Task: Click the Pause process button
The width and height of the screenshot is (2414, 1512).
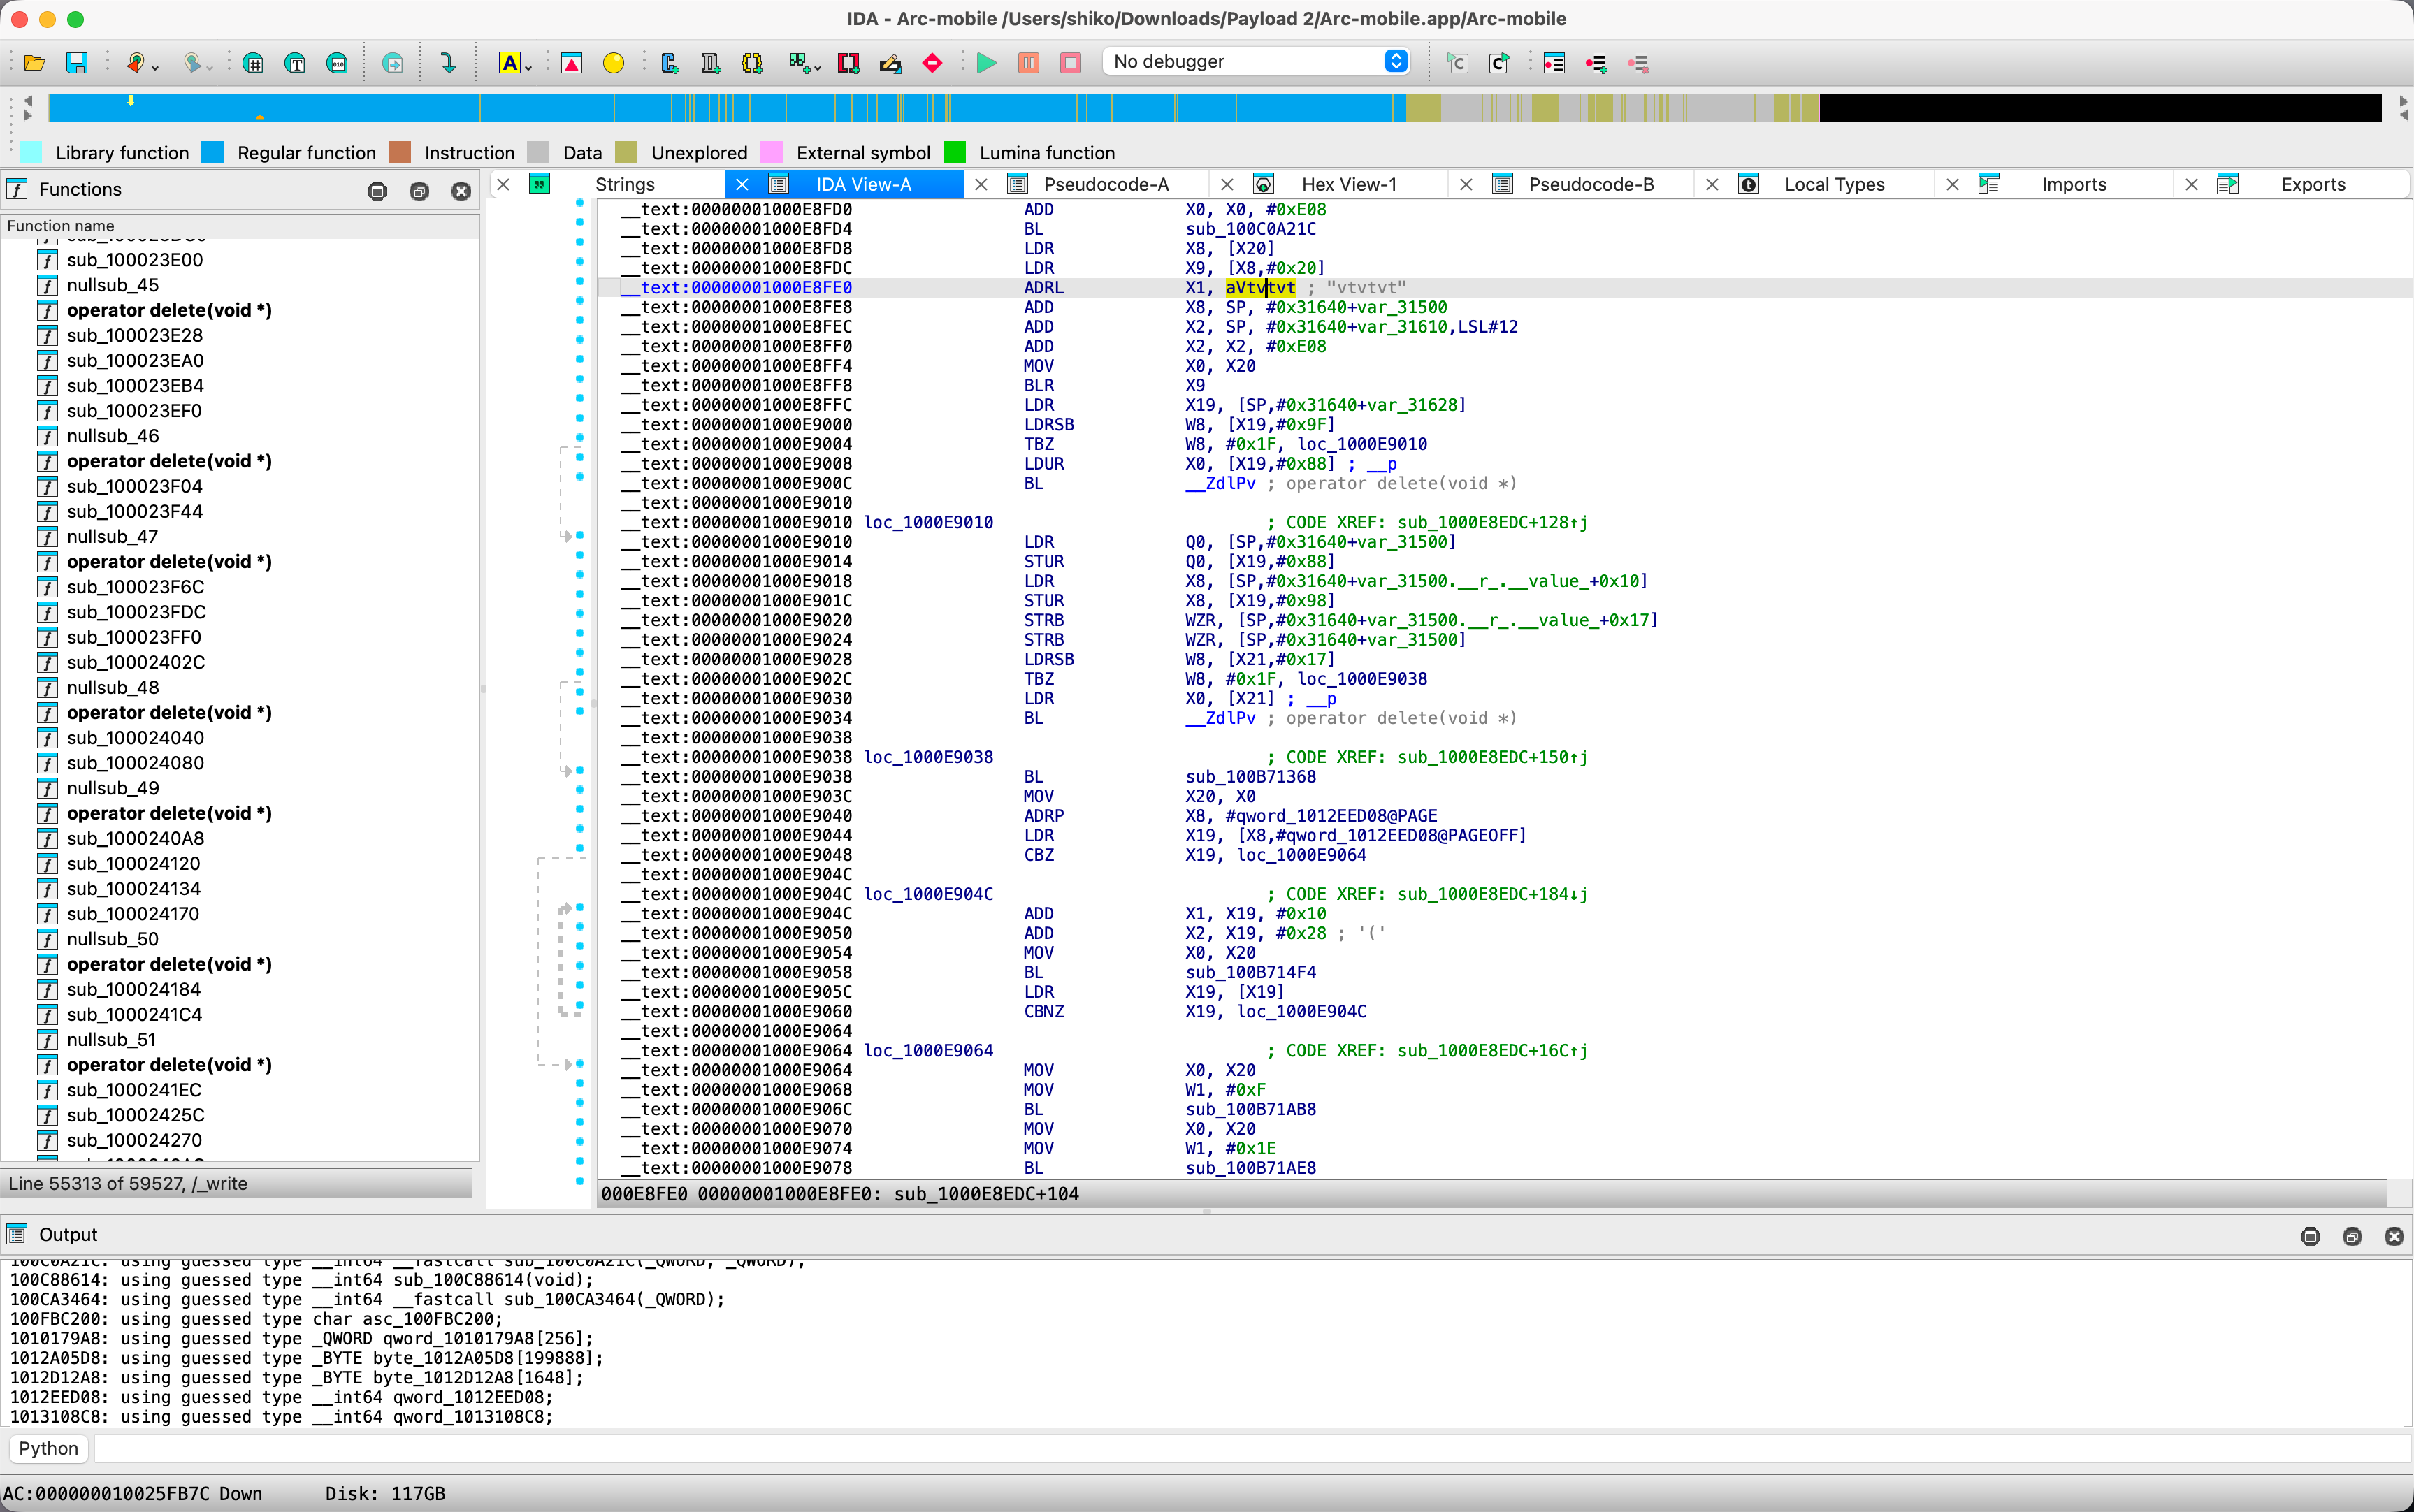Action: point(1028,63)
